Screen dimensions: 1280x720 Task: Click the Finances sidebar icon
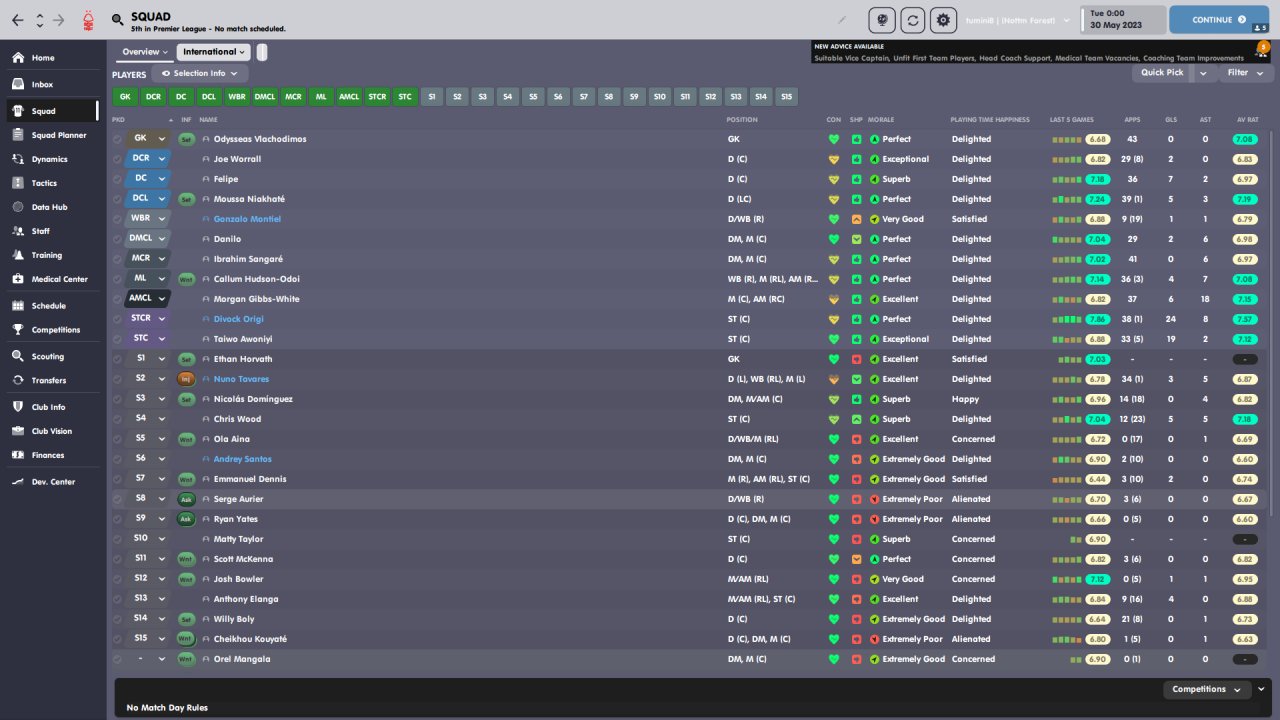pyautogui.click(x=18, y=455)
